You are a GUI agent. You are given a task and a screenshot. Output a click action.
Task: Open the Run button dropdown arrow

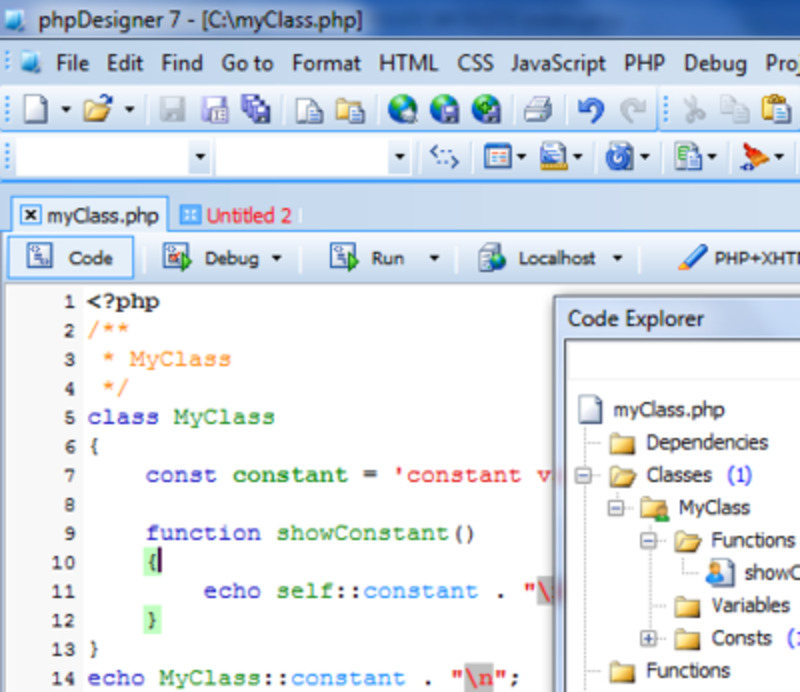[434, 258]
